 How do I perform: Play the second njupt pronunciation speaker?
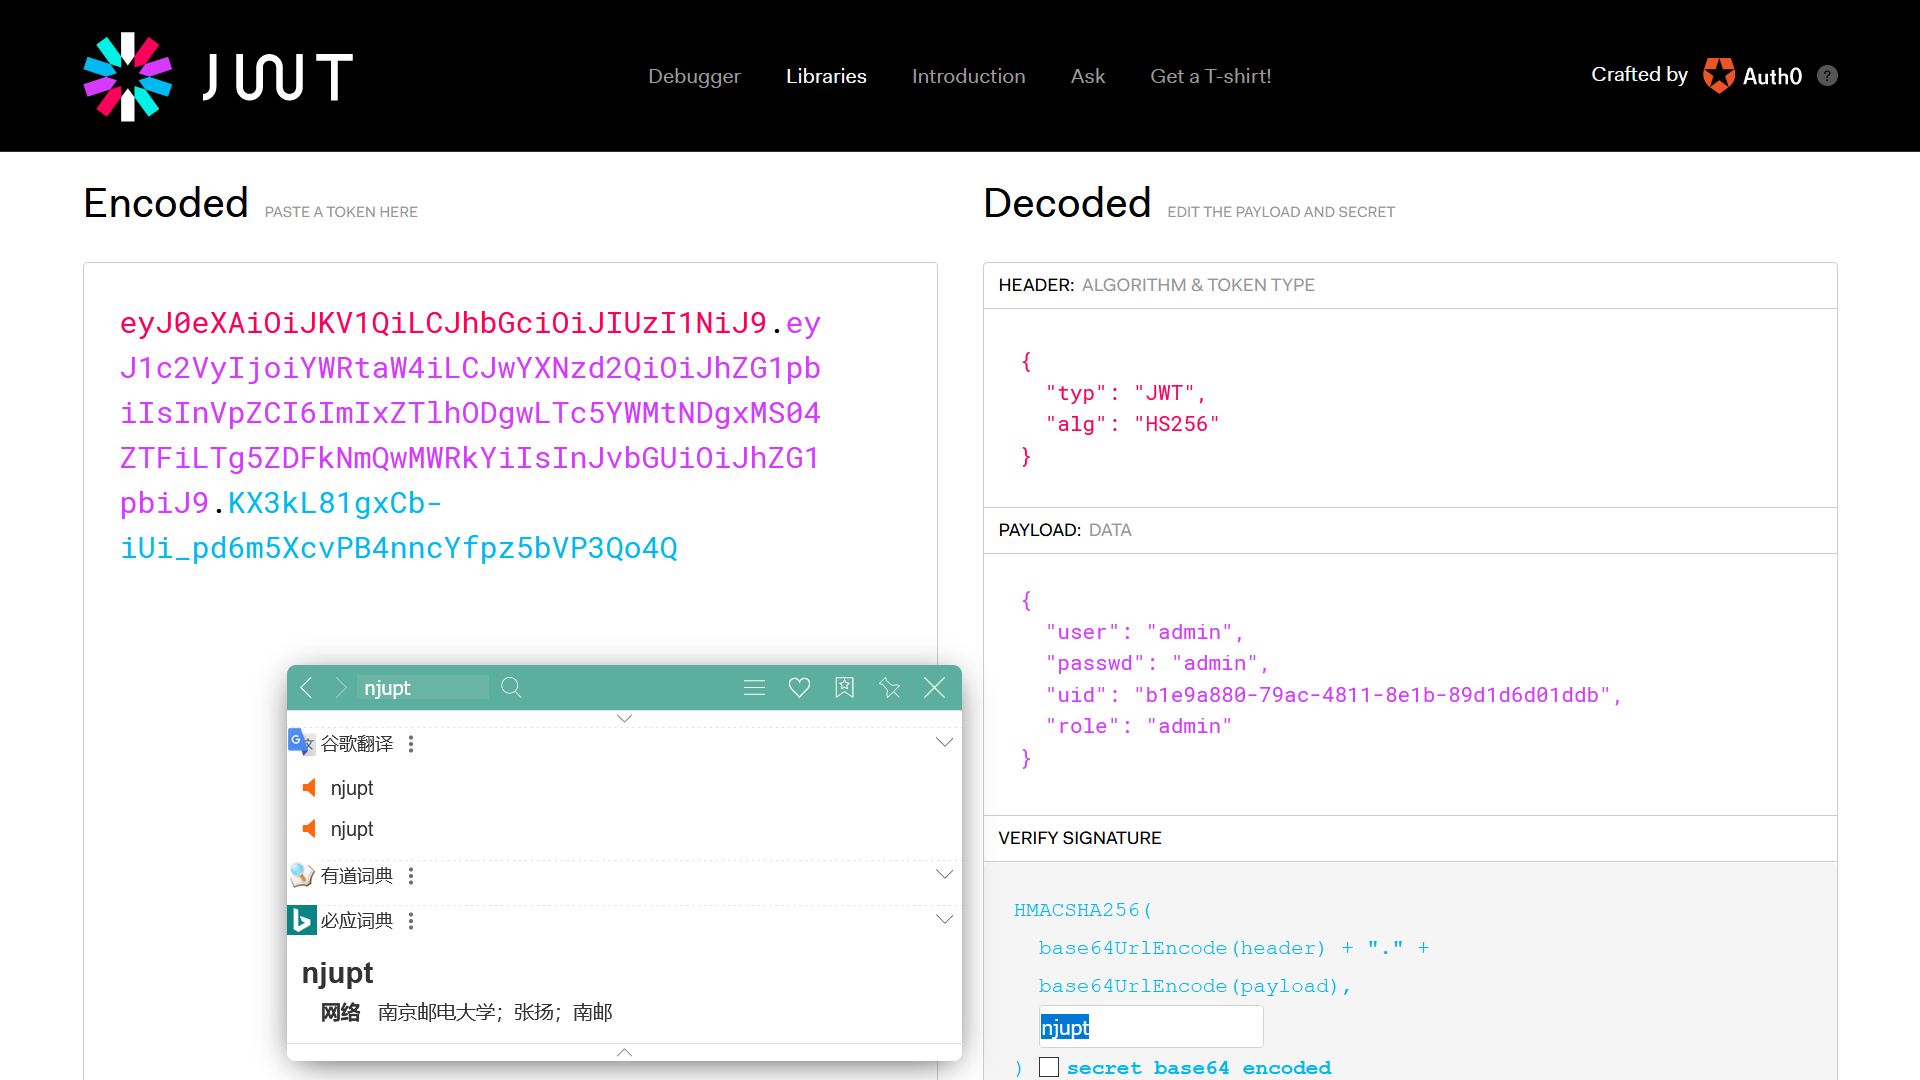click(310, 829)
